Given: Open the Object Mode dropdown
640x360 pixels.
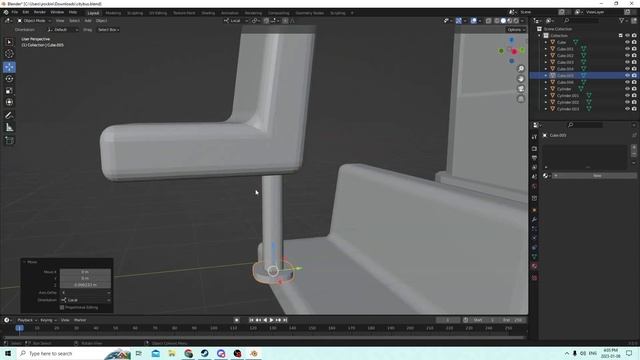Looking at the screenshot, I should pyautogui.click(x=34, y=20).
